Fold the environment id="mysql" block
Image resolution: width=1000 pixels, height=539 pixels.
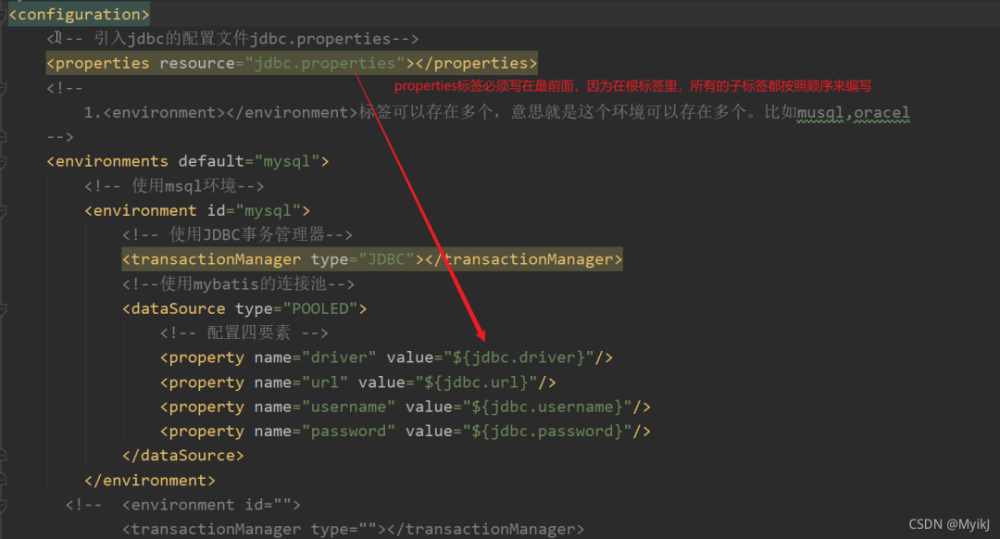point(3,210)
